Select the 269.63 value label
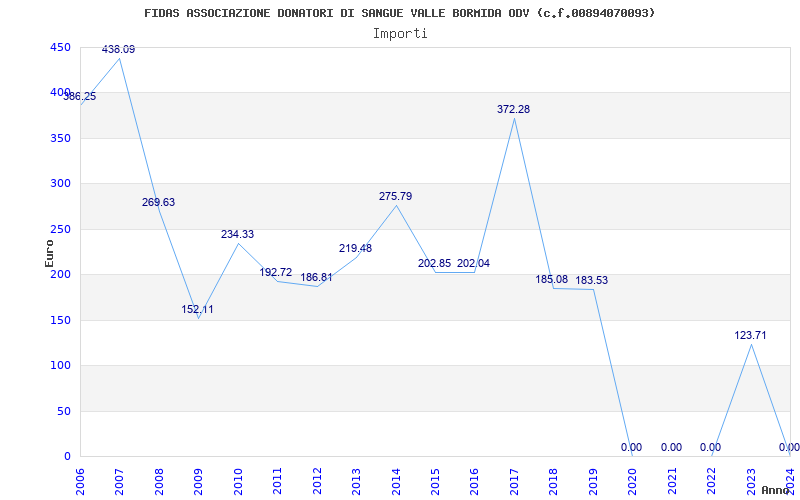 [x=158, y=202]
